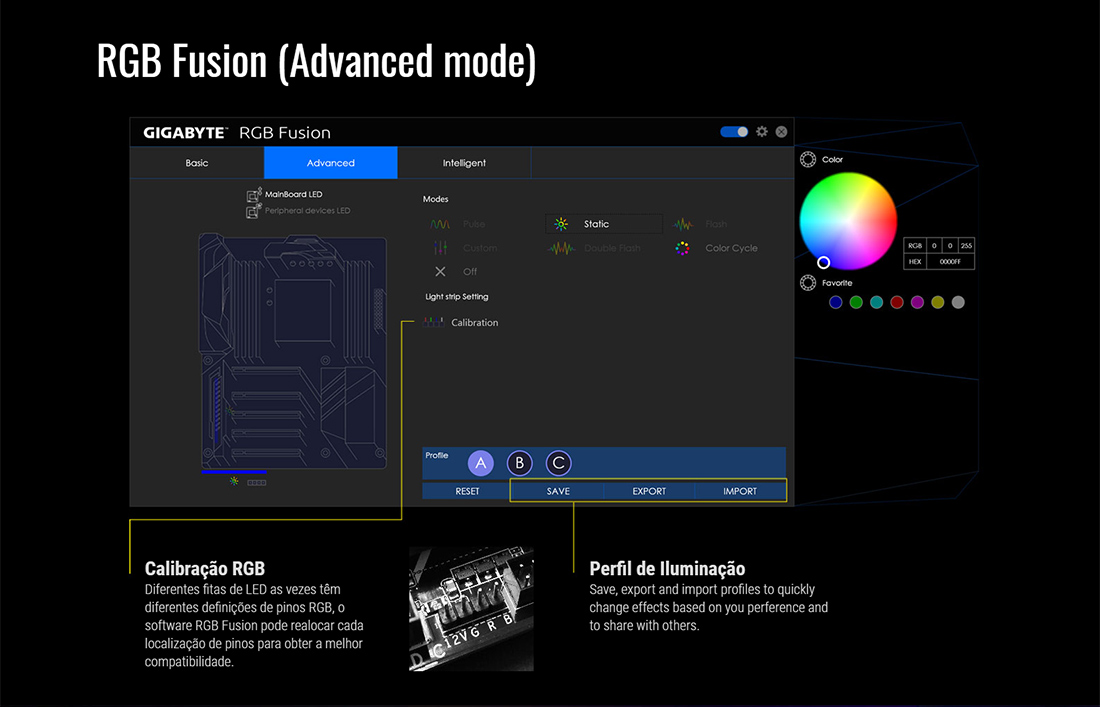Choose the Static lighting mode
The height and width of the screenshot is (707, 1100).
pyautogui.click(x=604, y=224)
